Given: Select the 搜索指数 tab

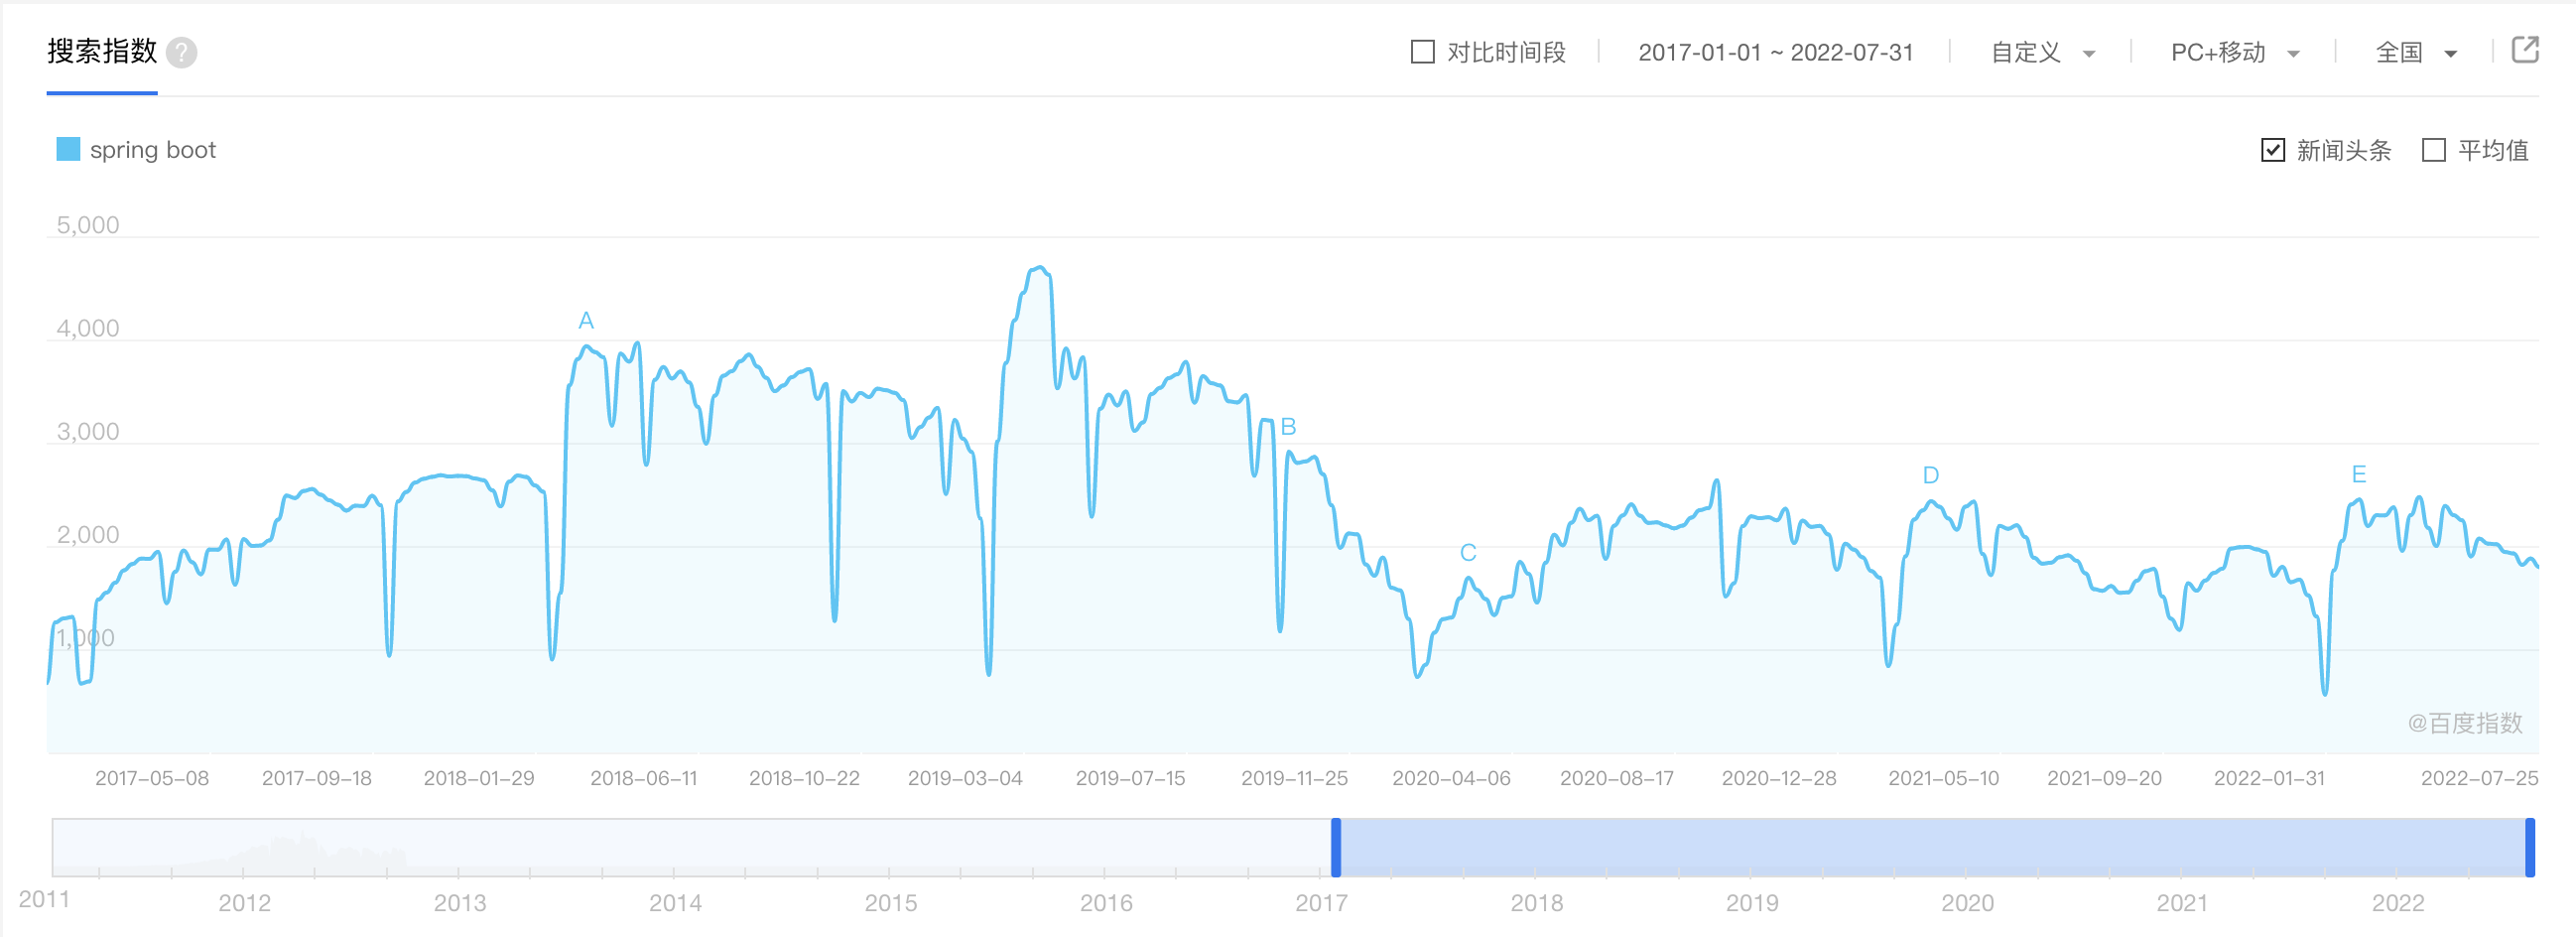Looking at the screenshot, I should coord(102,51).
